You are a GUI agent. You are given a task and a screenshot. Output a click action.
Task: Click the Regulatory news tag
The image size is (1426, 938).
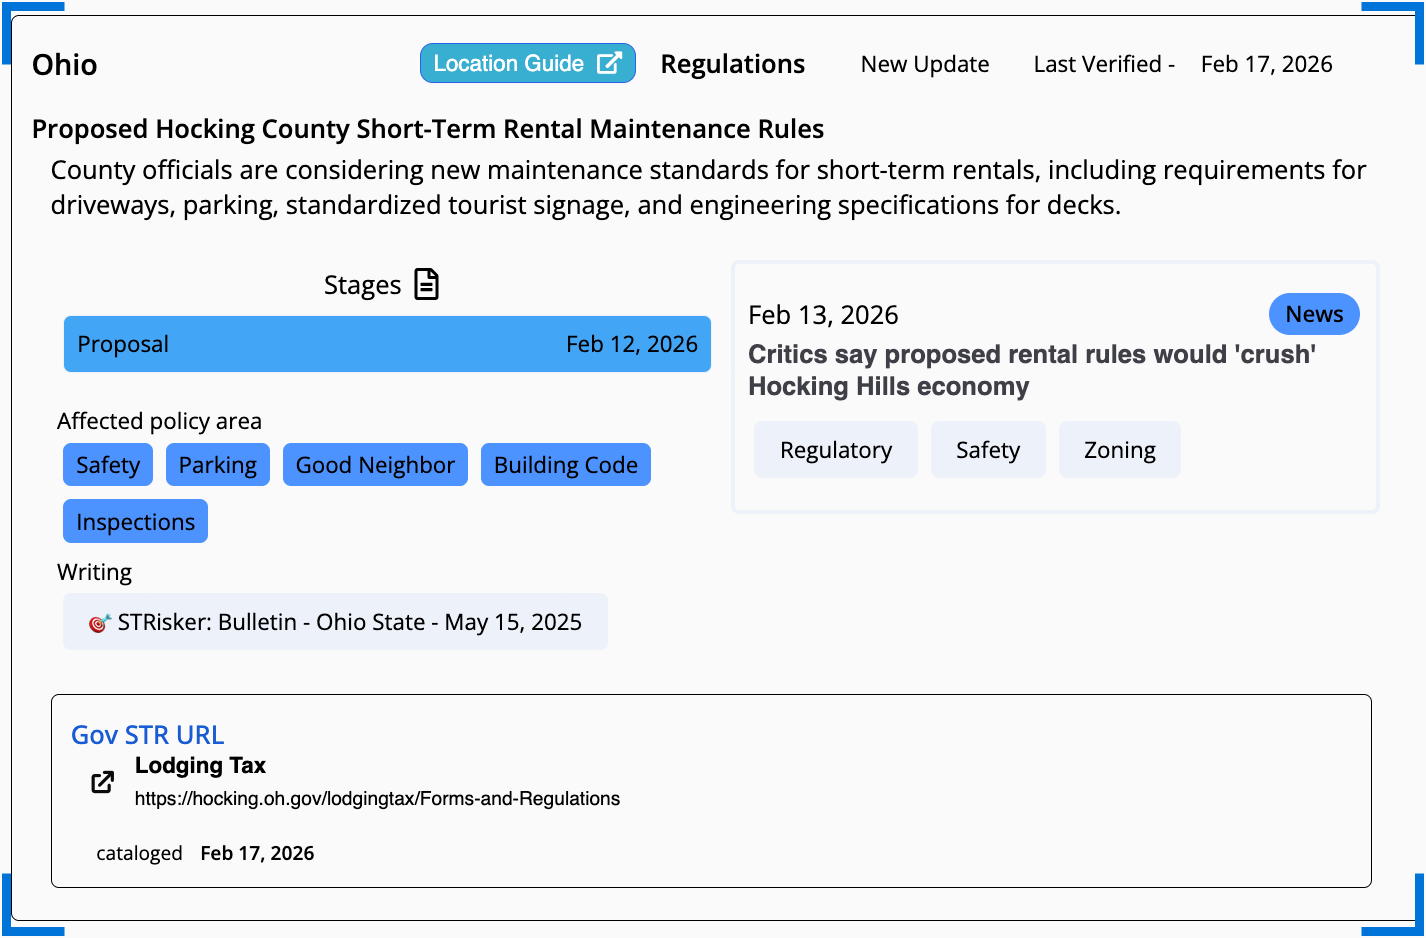[835, 450]
